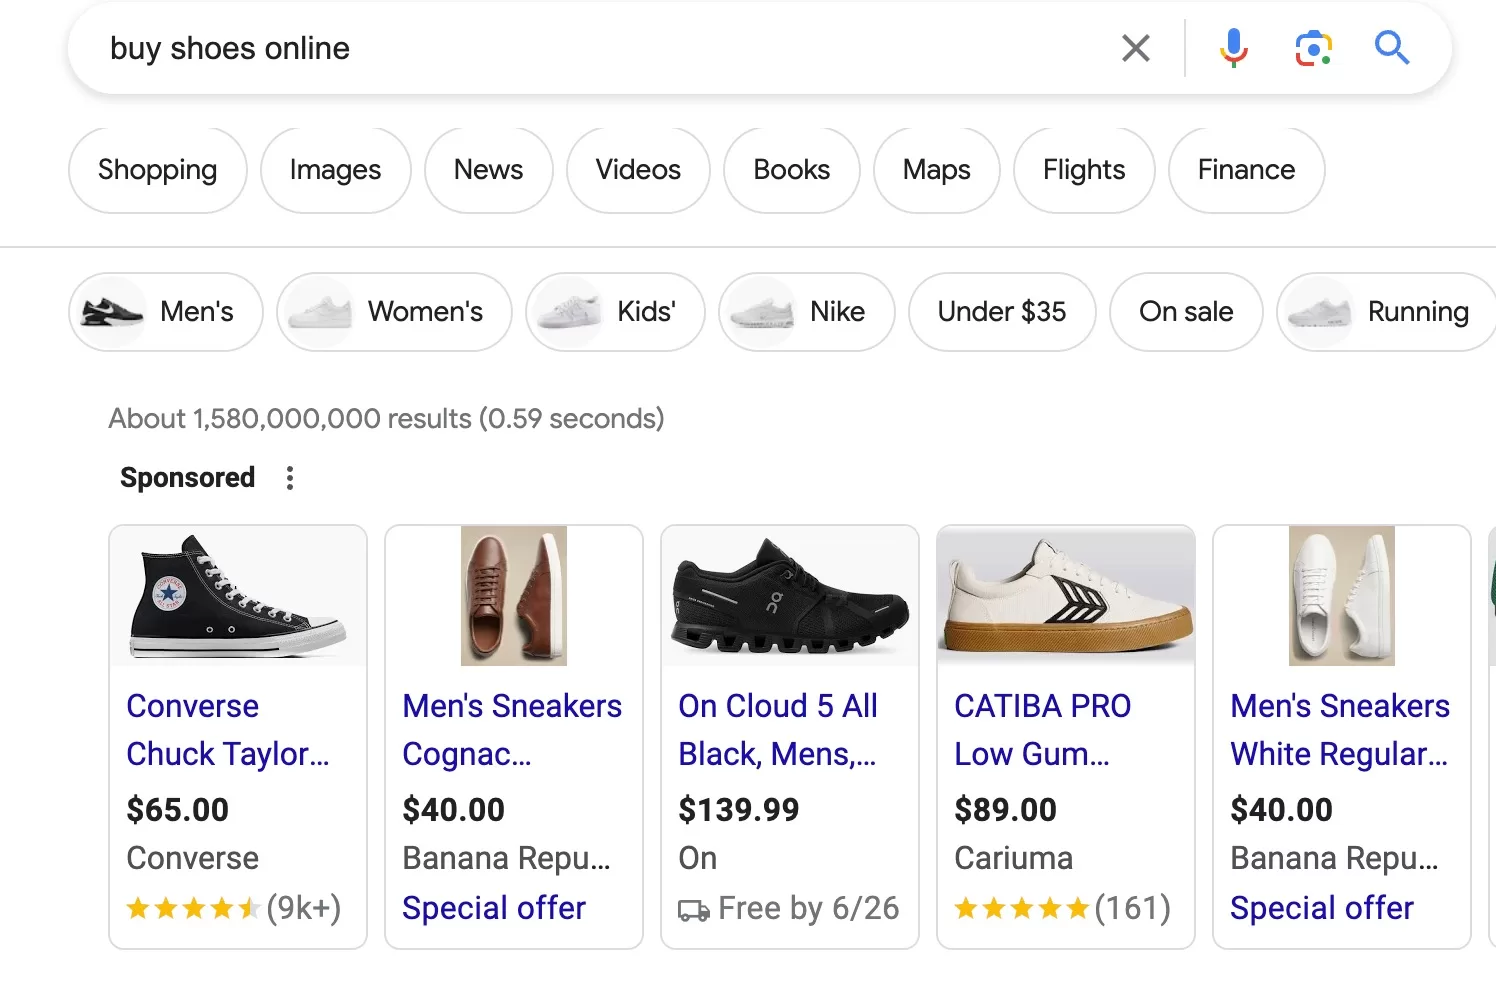This screenshot has height=984, width=1496.
Task: Click Special offer under the cognac sneakers
Action: [494, 908]
